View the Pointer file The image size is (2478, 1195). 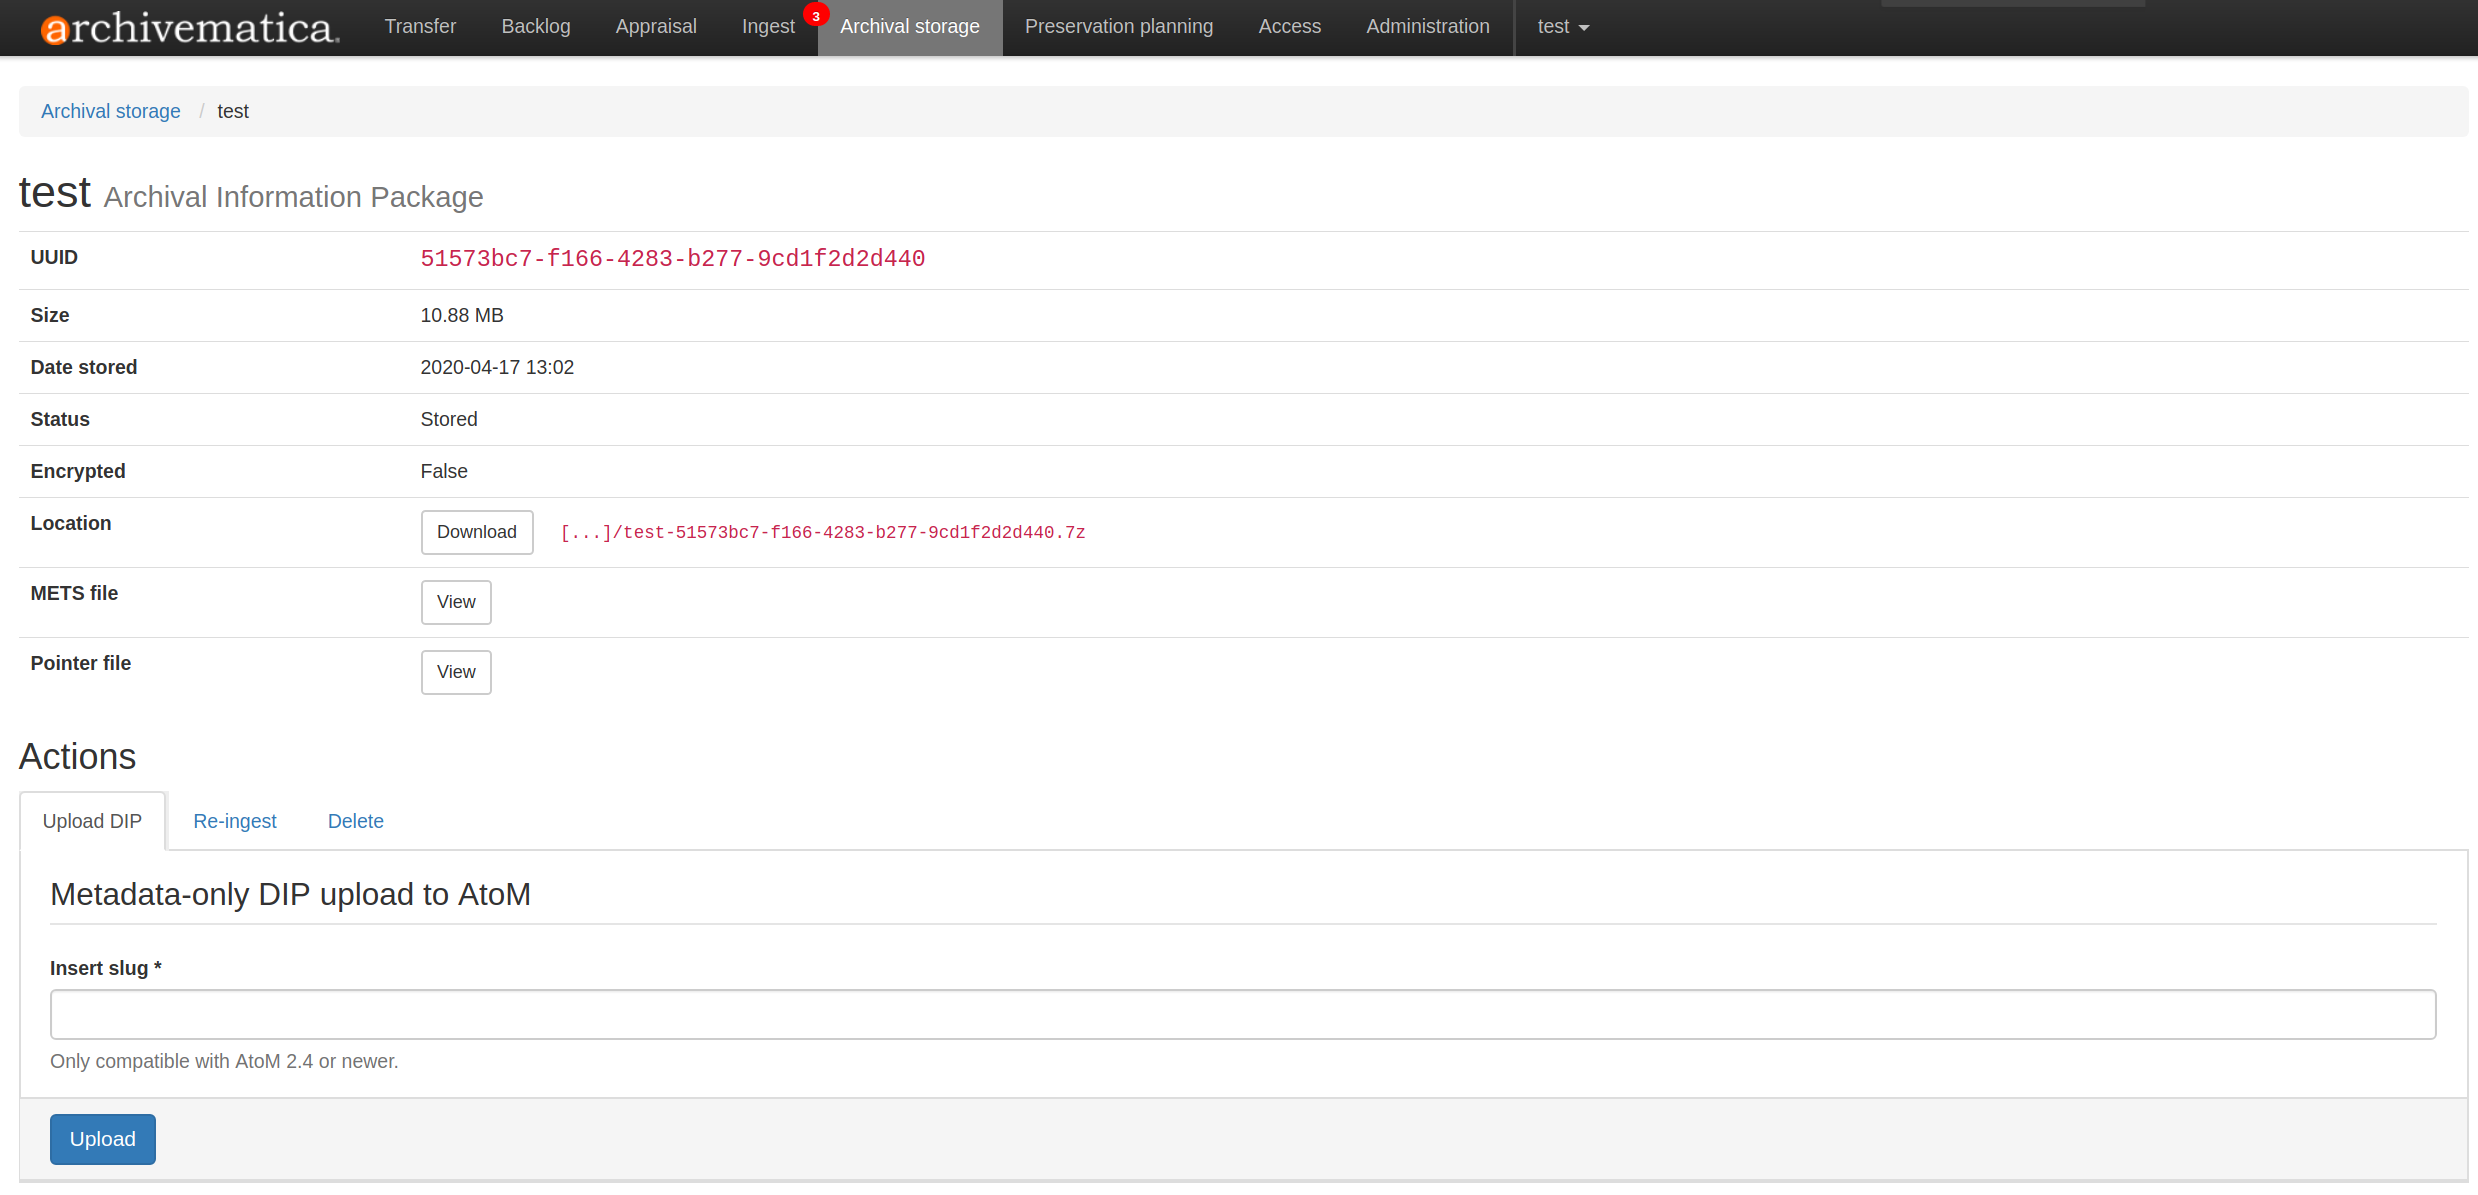click(456, 672)
